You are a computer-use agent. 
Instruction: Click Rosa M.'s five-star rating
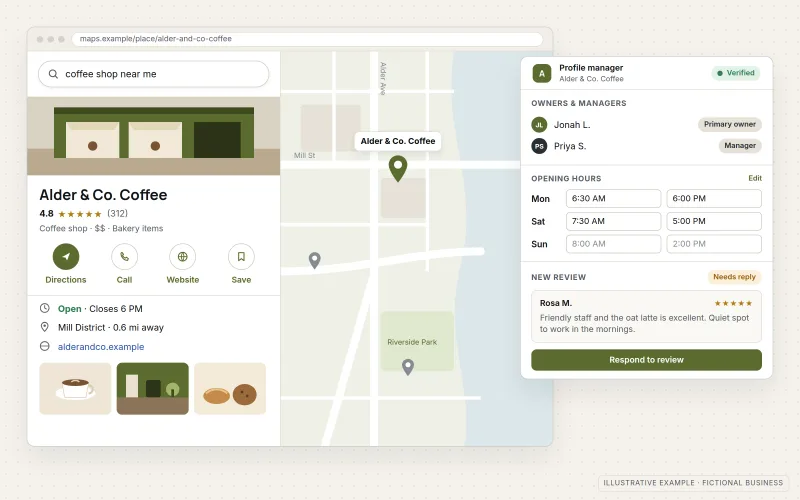tap(733, 303)
